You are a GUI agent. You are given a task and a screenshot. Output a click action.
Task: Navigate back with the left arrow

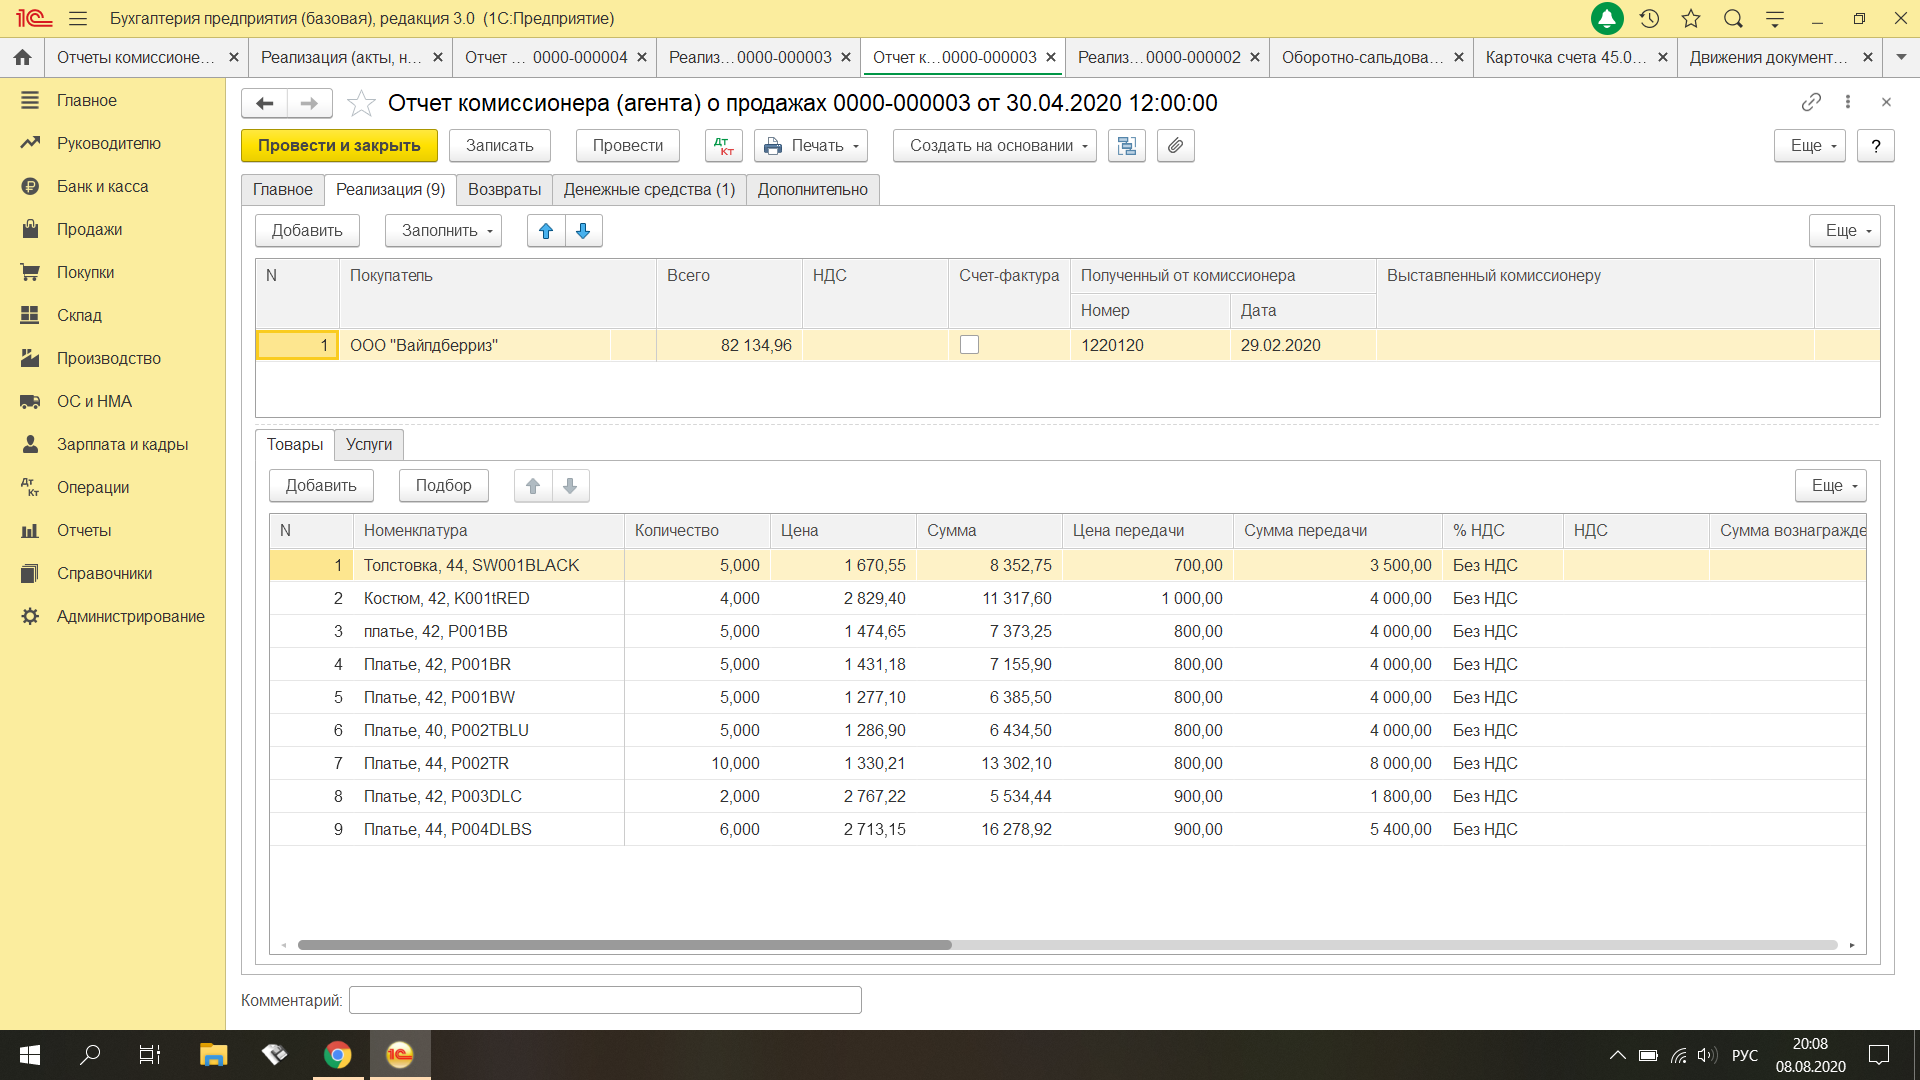[x=264, y=103]
